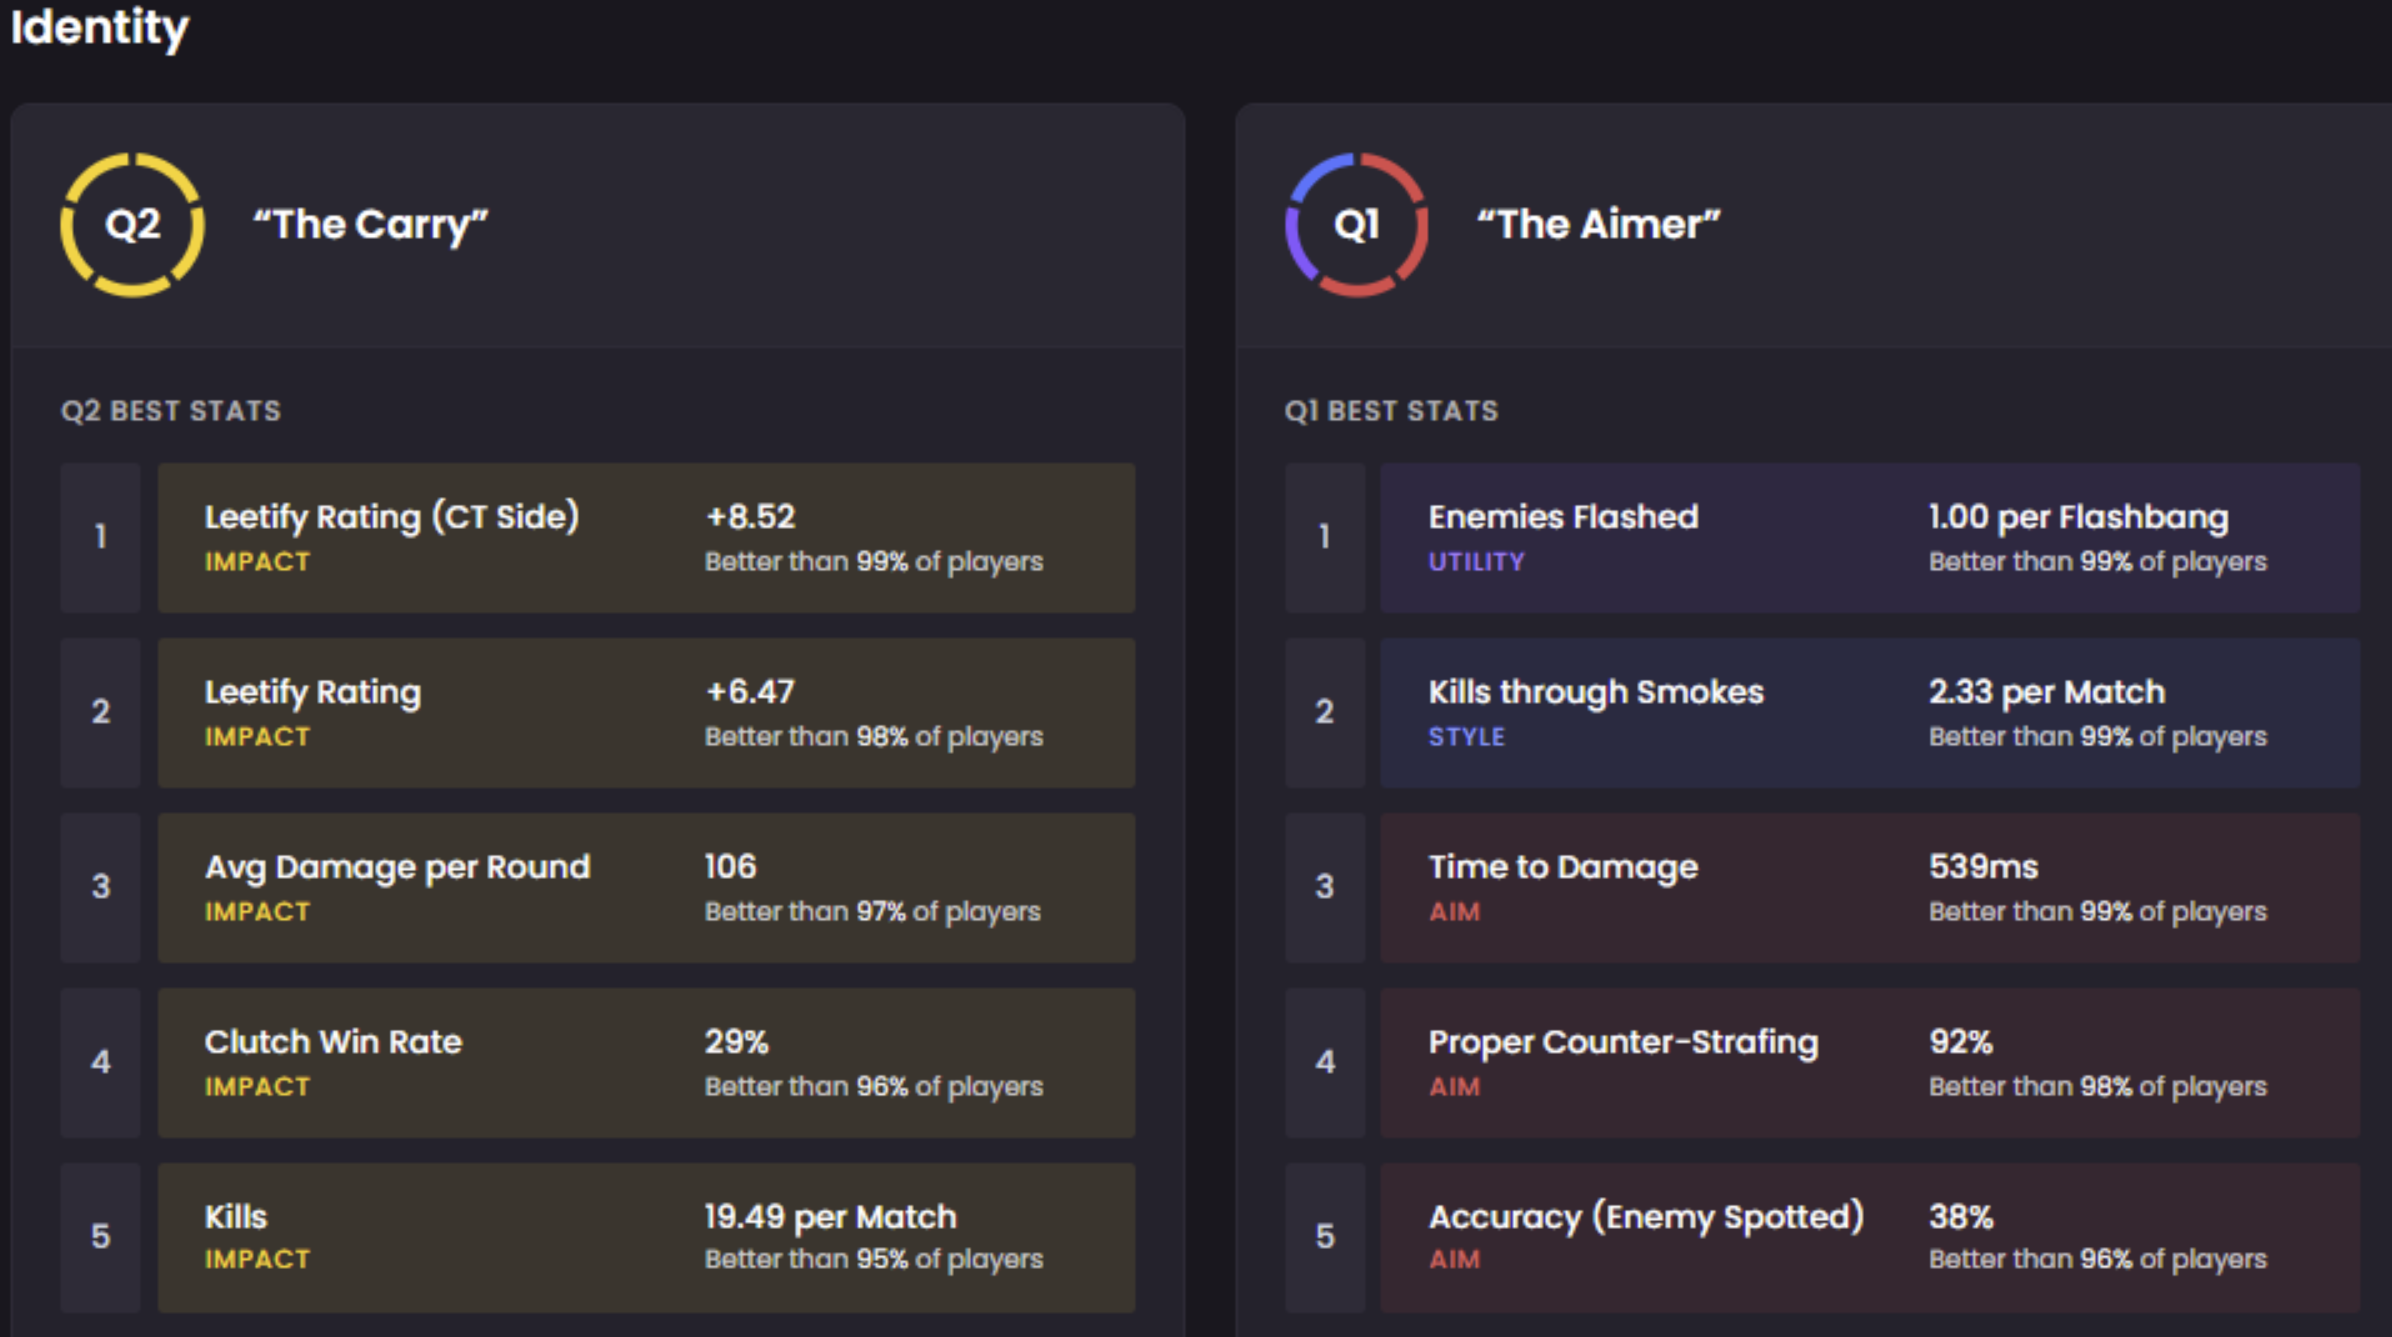Screen dimensions: 2392x1337
Task: Open the Kills per Match stat
Action: (645, 1237)
